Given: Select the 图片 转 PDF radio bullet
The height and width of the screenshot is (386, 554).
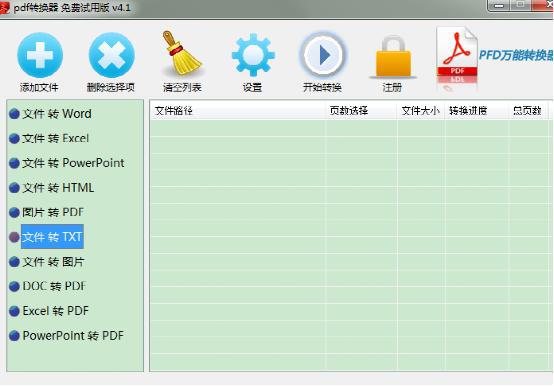Looking at the screenshot, I should [14, 212].
